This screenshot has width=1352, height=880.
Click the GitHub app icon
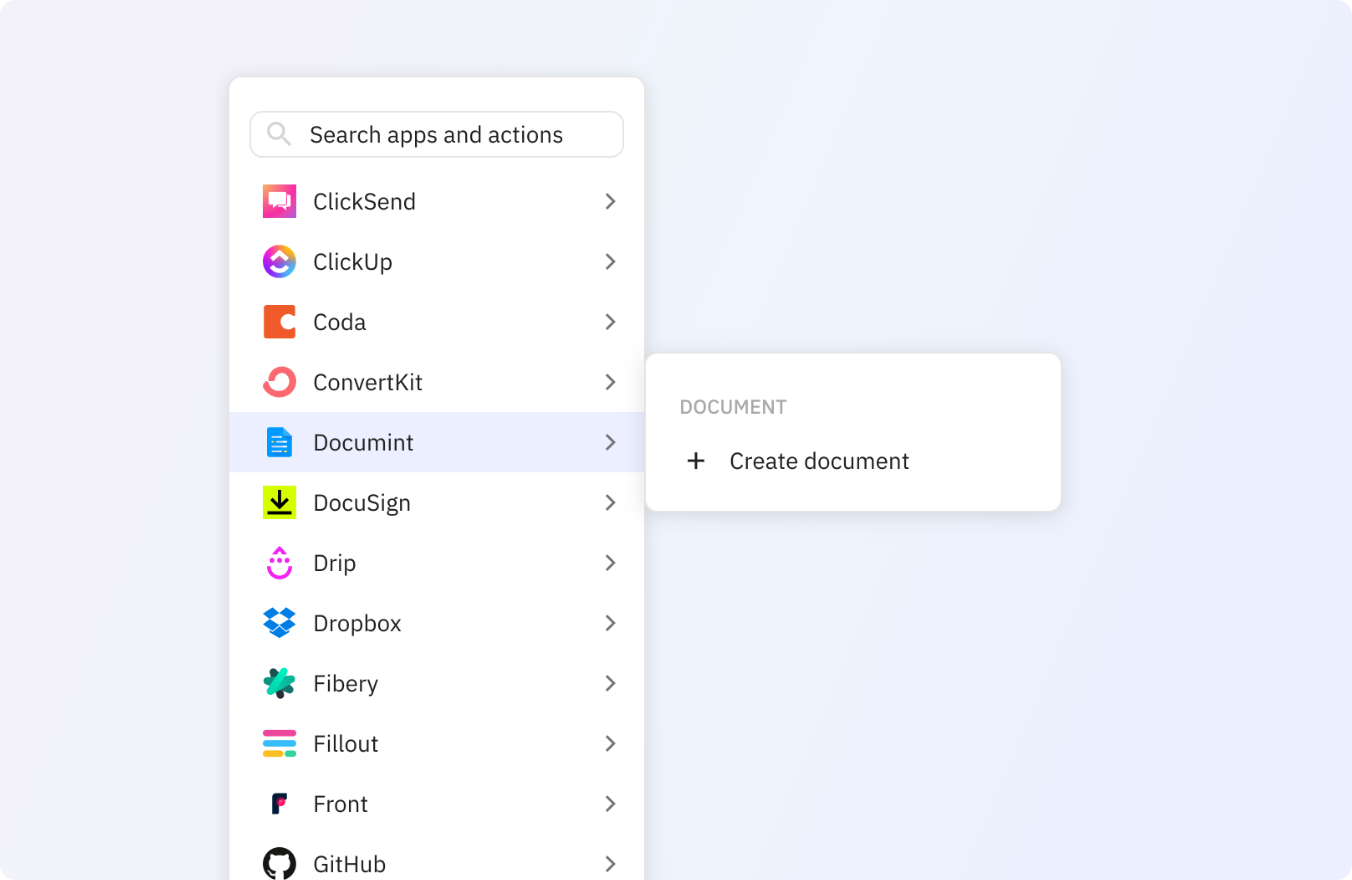(279, 864)
